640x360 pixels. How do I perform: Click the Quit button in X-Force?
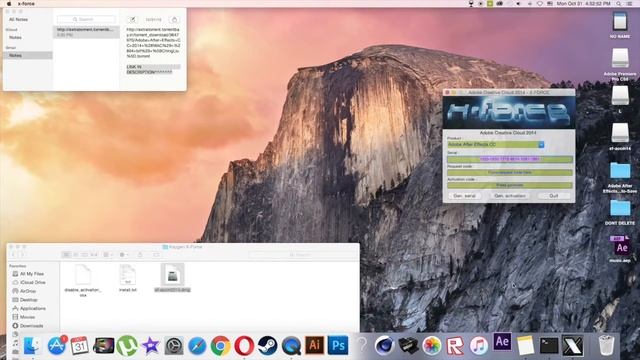click(x=553, y=196)
